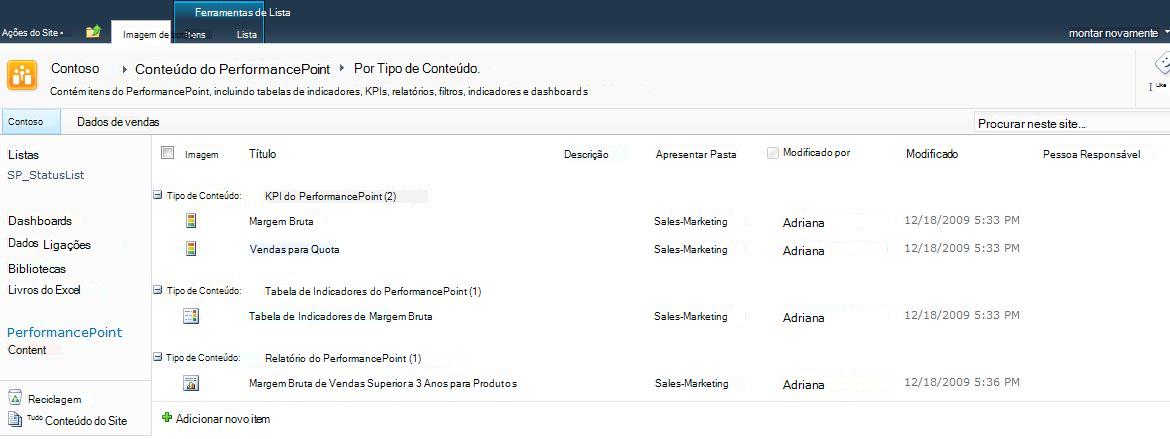The image size is (1170, 439).
Task: Open Livros do Excel in the sidebar
Action: 44,290
